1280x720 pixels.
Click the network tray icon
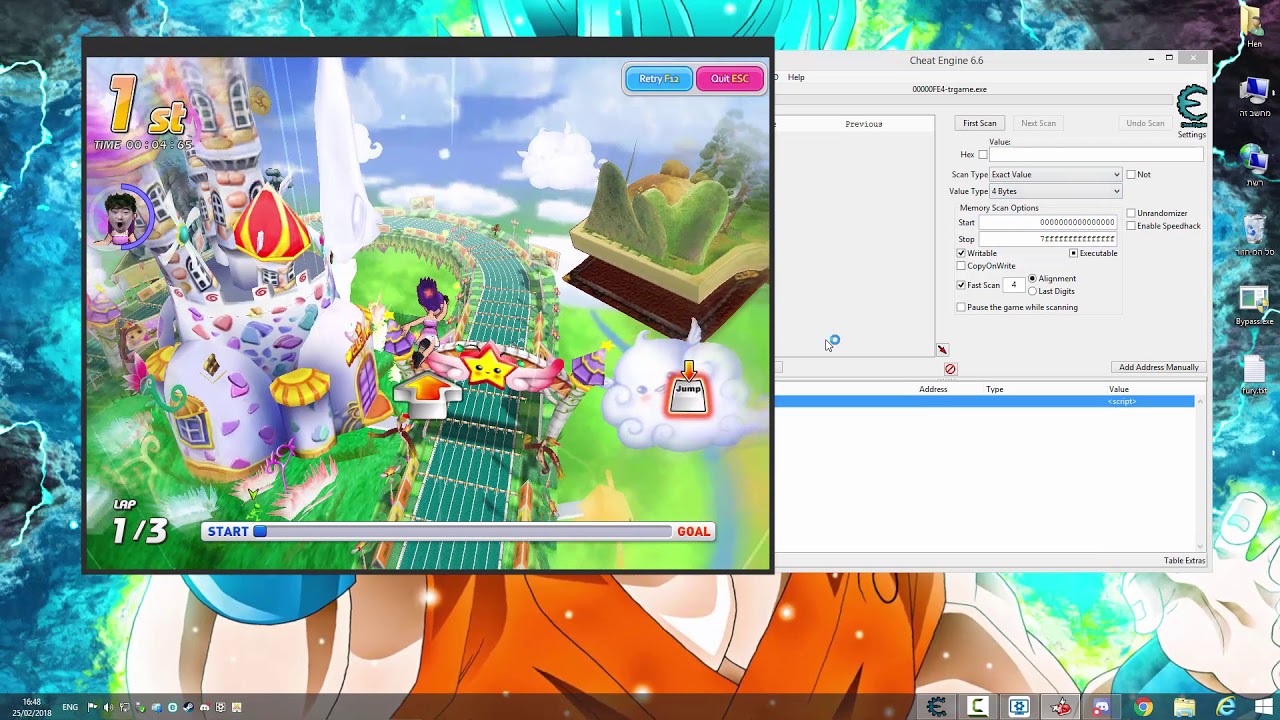(124, 707)
